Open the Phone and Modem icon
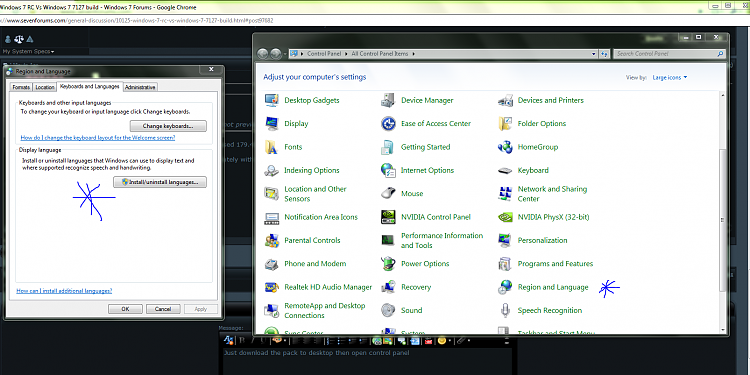This screenshot has height=375, width=750. (272, 264)
